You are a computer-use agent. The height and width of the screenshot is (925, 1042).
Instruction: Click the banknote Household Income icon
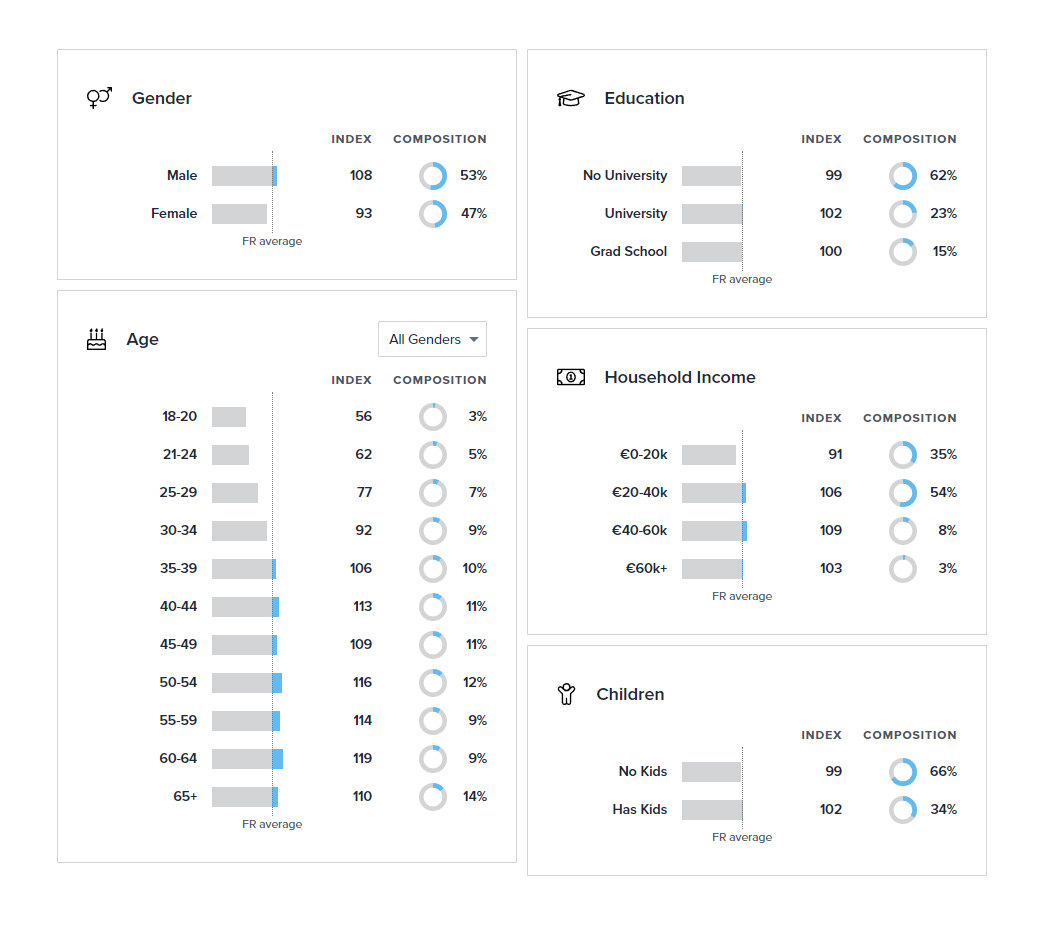pos(570,377)
